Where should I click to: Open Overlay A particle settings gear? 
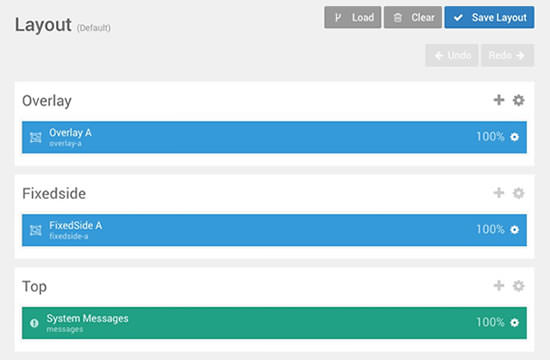(514, 137)
